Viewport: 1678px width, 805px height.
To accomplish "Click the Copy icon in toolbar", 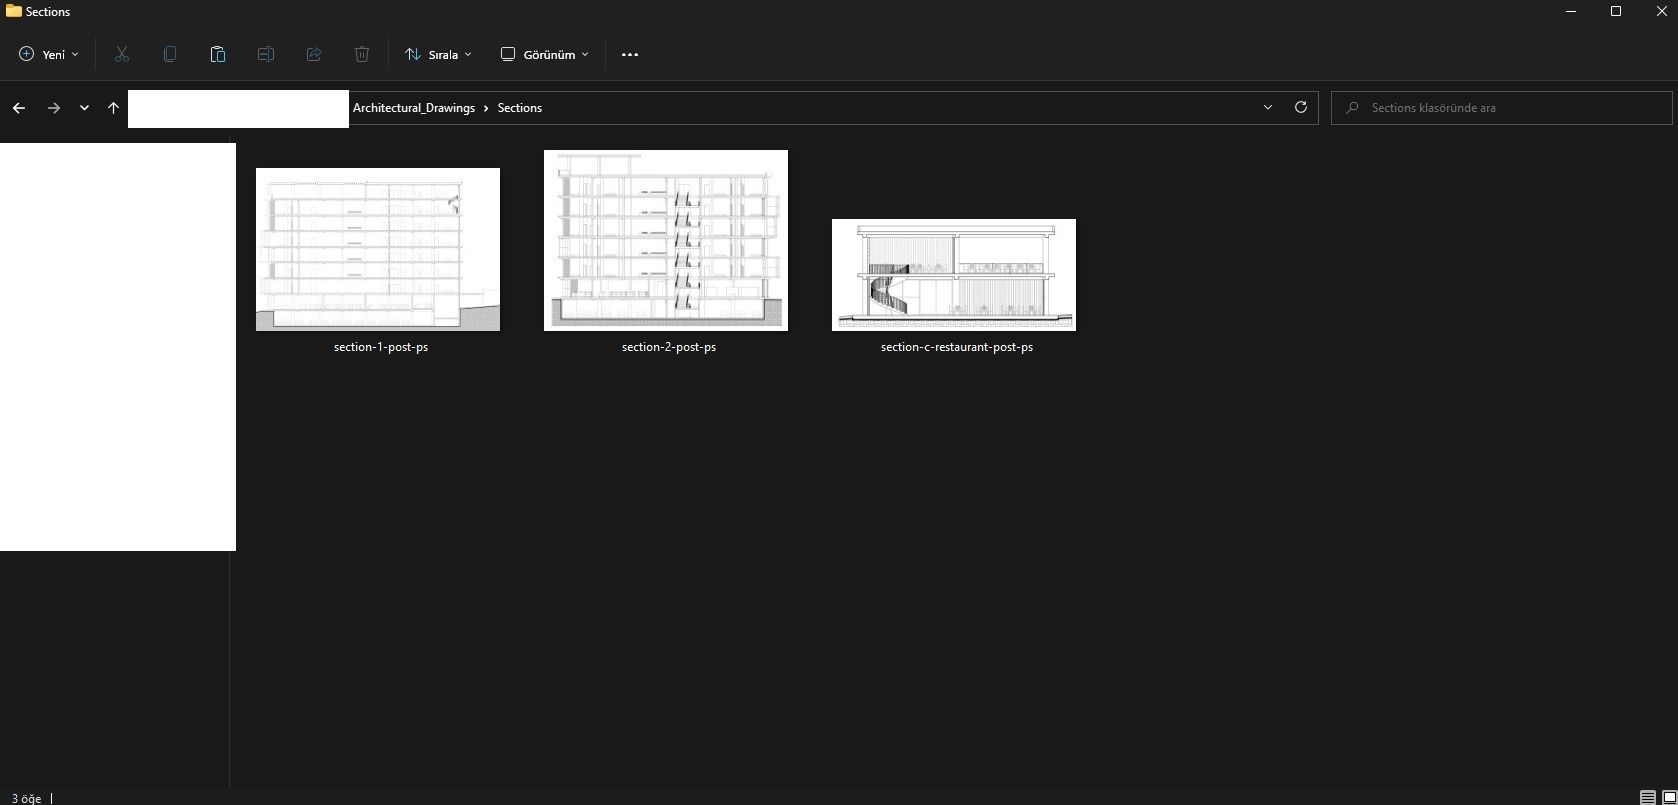I will (170, 54).
